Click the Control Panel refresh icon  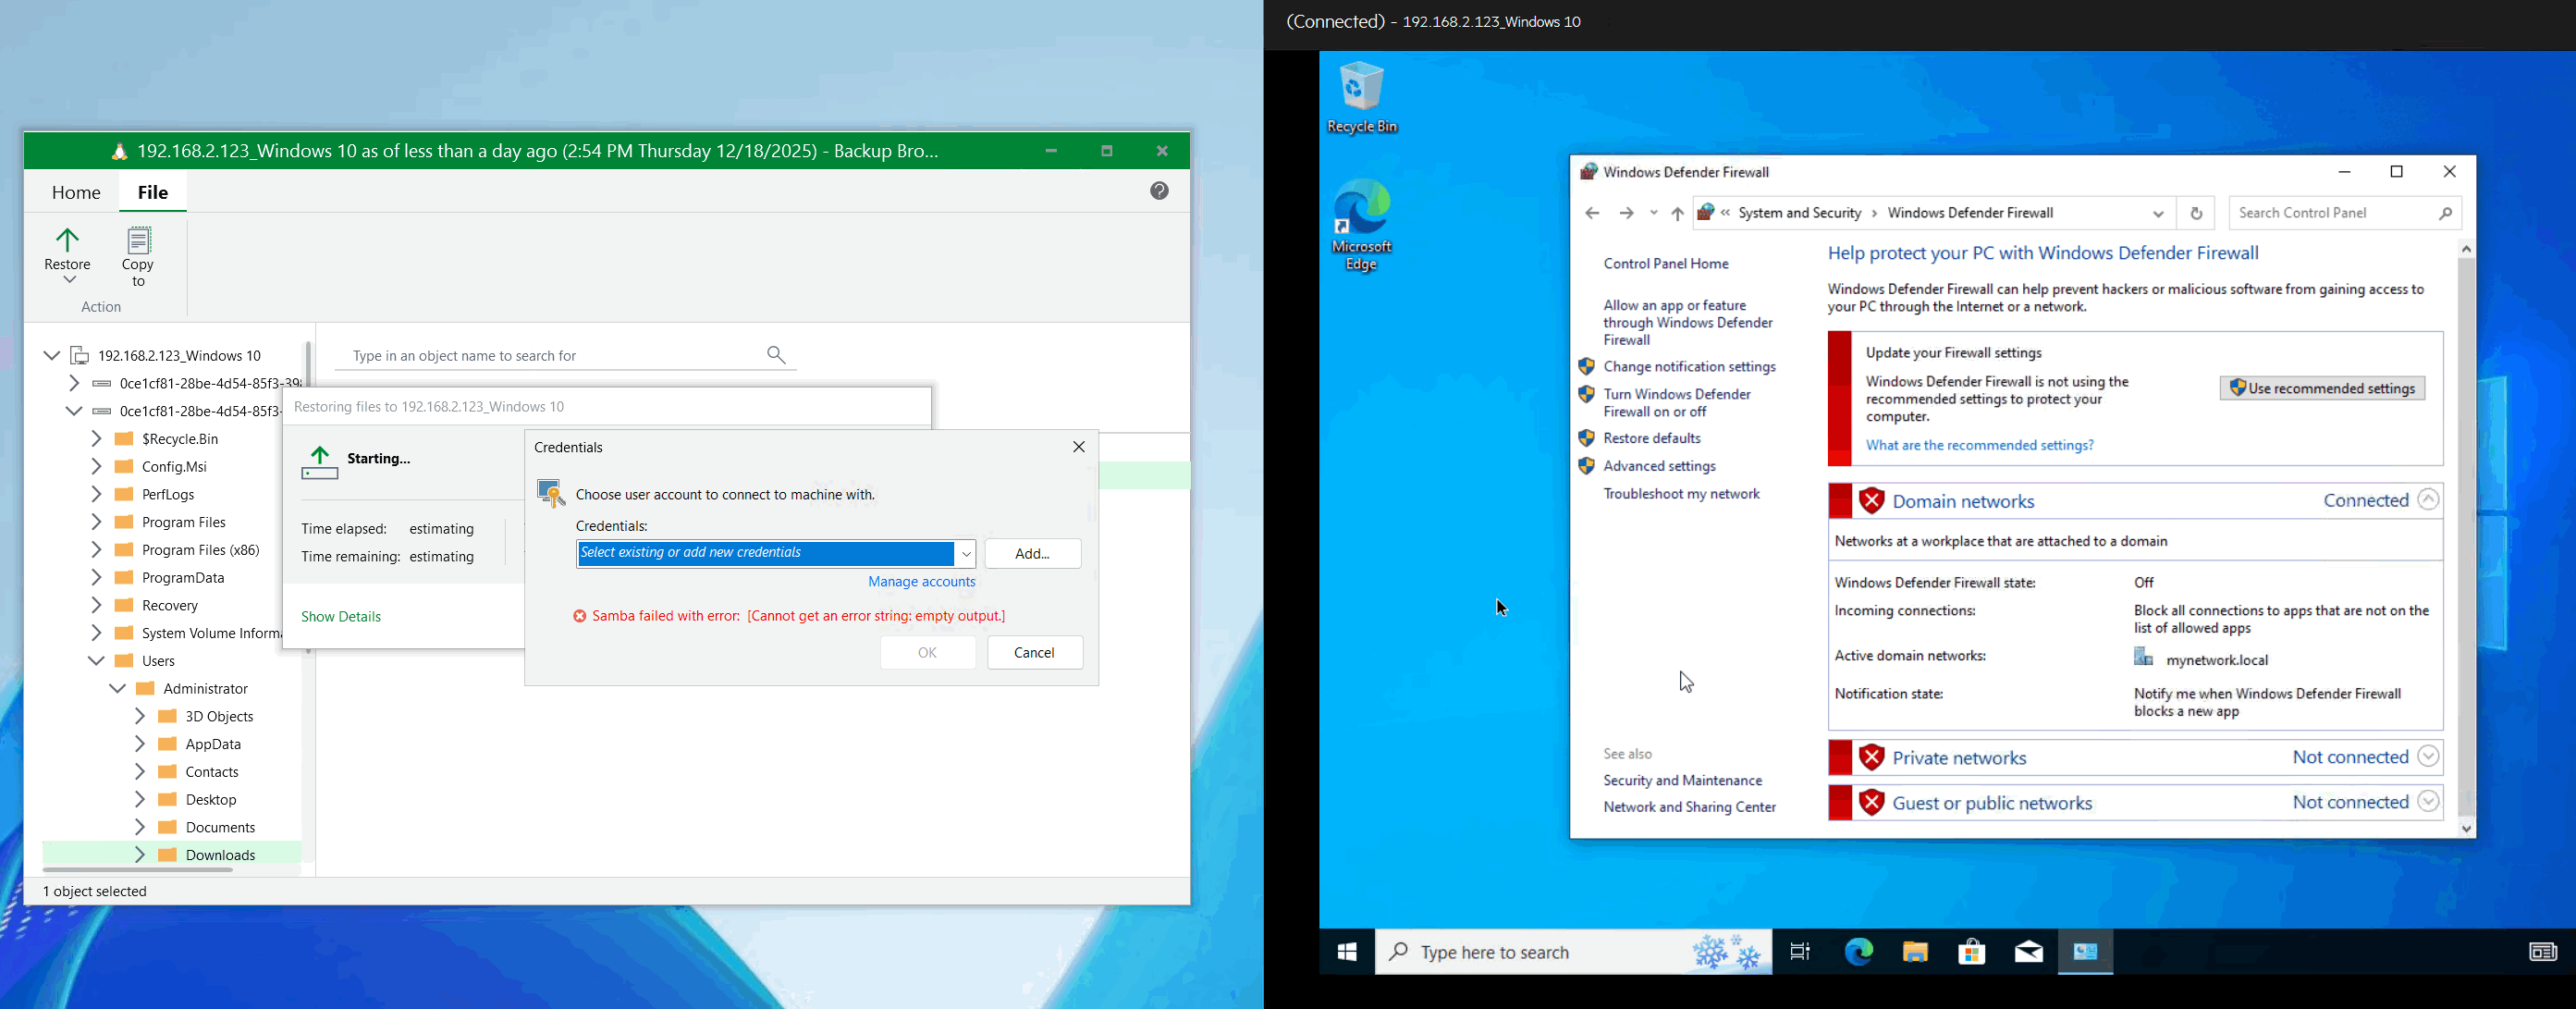pos(2196,213)
